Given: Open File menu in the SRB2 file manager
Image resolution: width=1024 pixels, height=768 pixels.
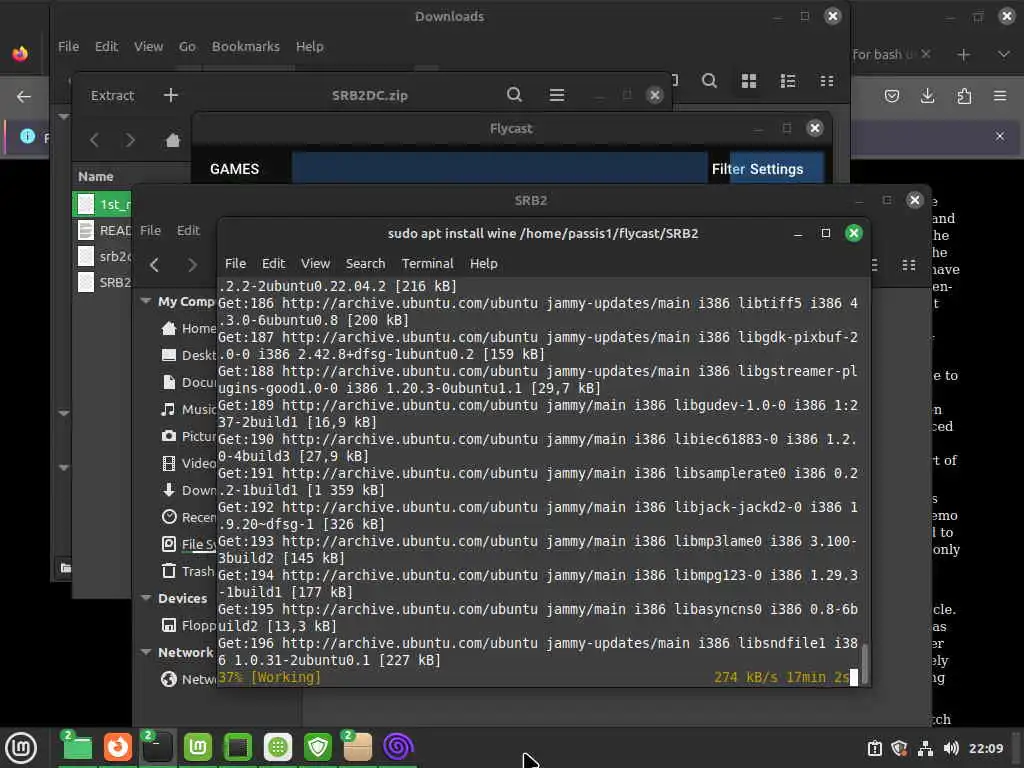Looking at the screenshot, I should coord(150,230).
